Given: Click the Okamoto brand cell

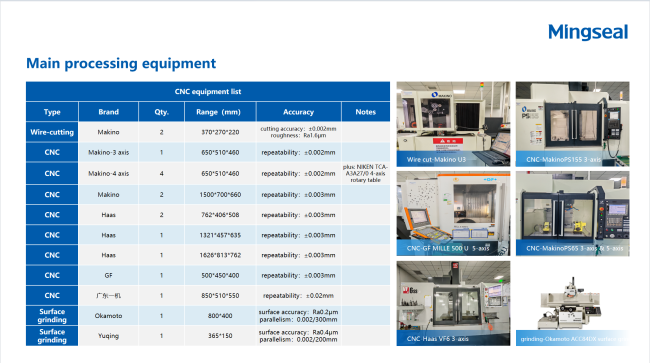Looking at the screenshot, I should [108, 316].
